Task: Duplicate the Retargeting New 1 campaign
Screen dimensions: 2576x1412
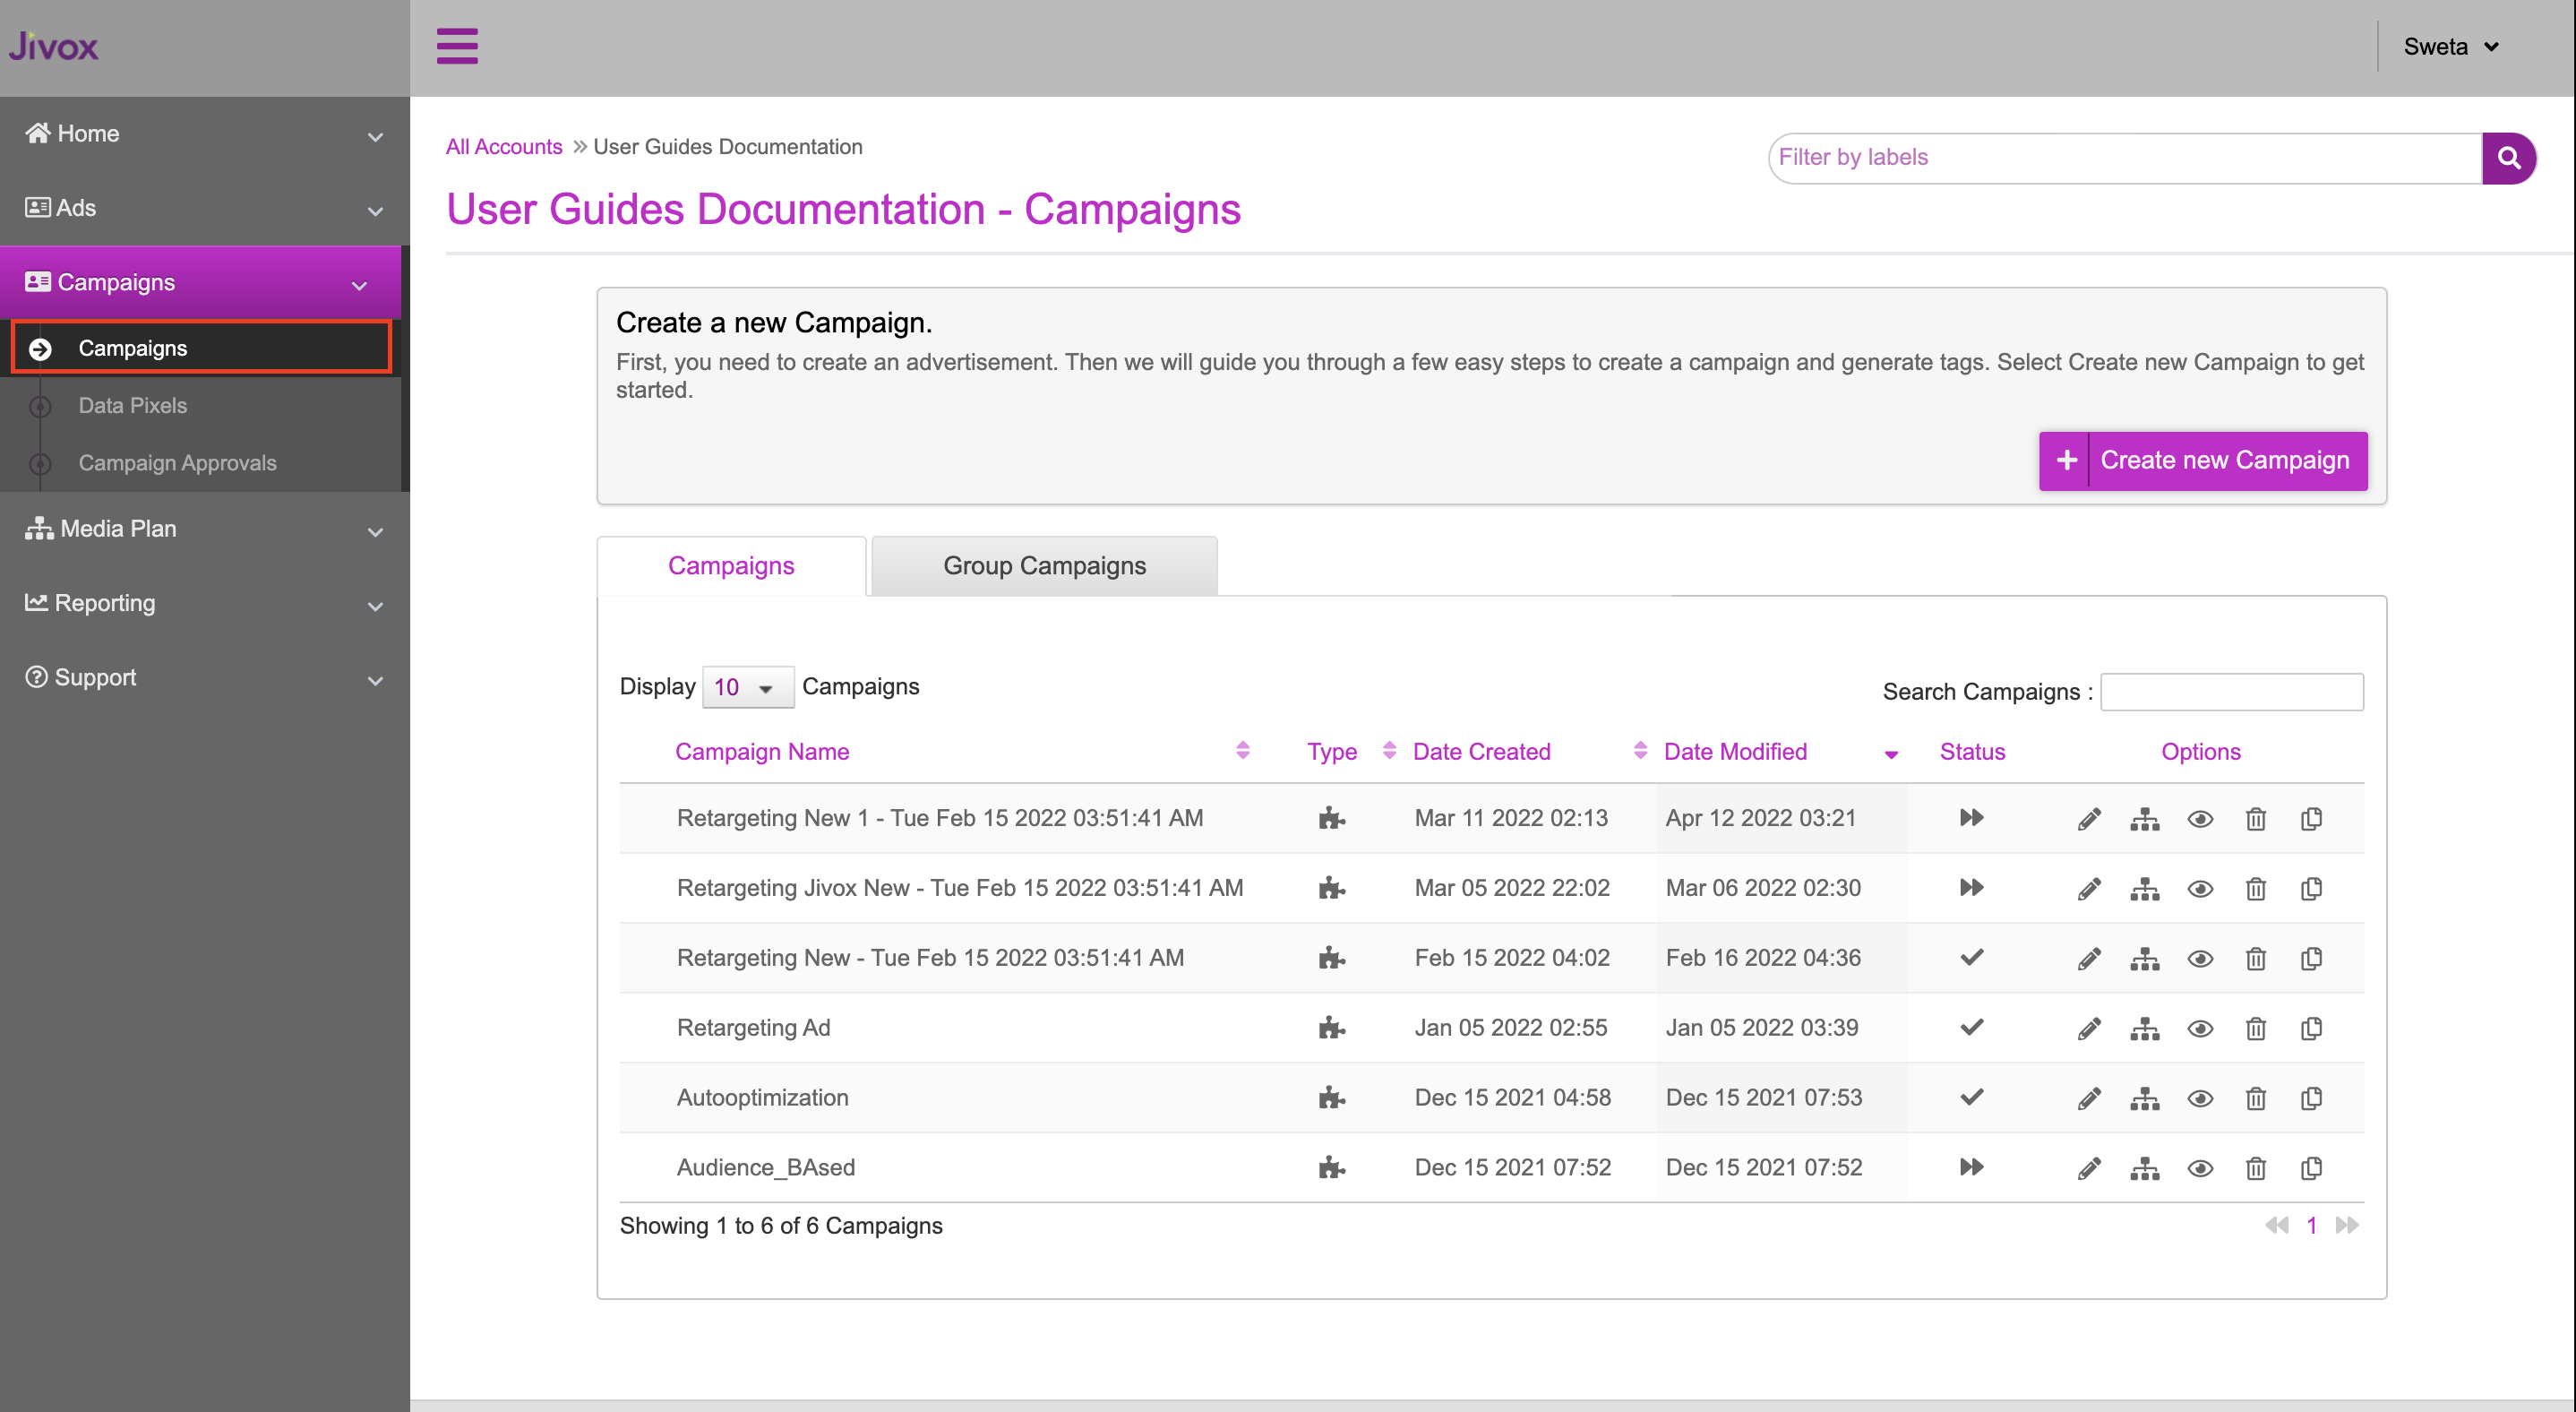Action: pos(2311,819)
